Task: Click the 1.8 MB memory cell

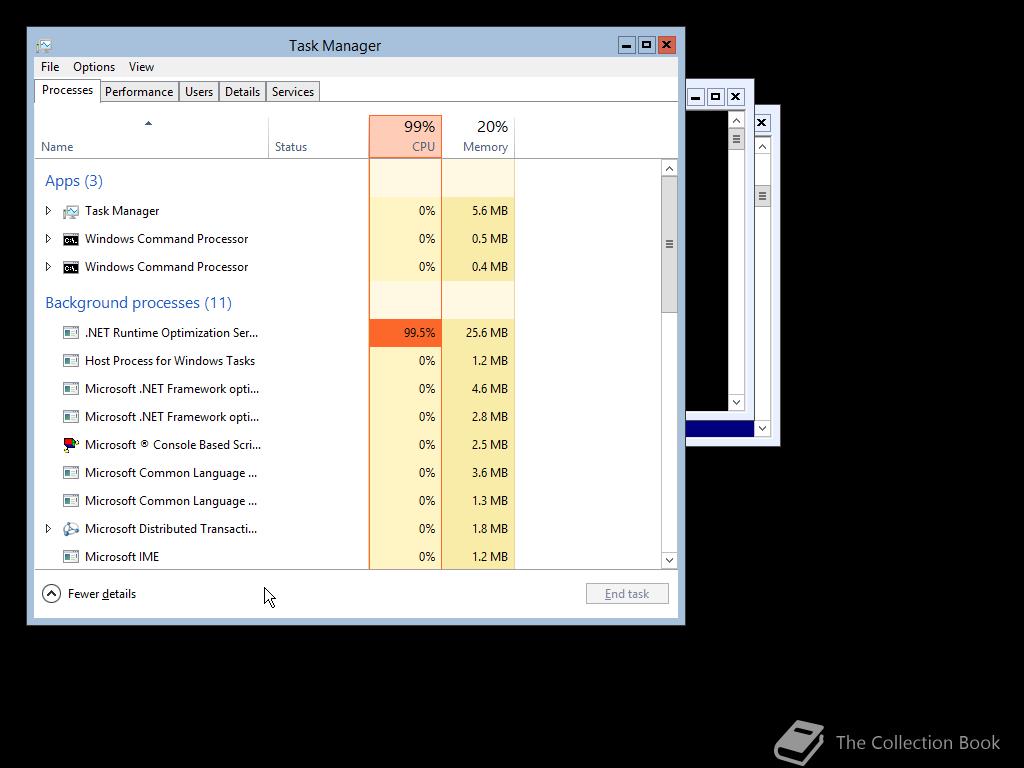Action: click(478, 529)
